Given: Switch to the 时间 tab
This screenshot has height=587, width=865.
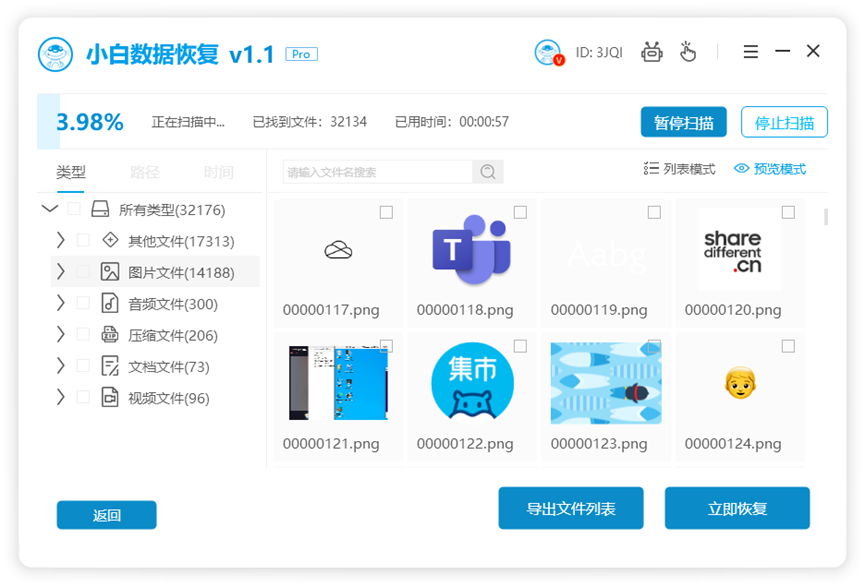Looking at the screenshot, I should (218, 172).
